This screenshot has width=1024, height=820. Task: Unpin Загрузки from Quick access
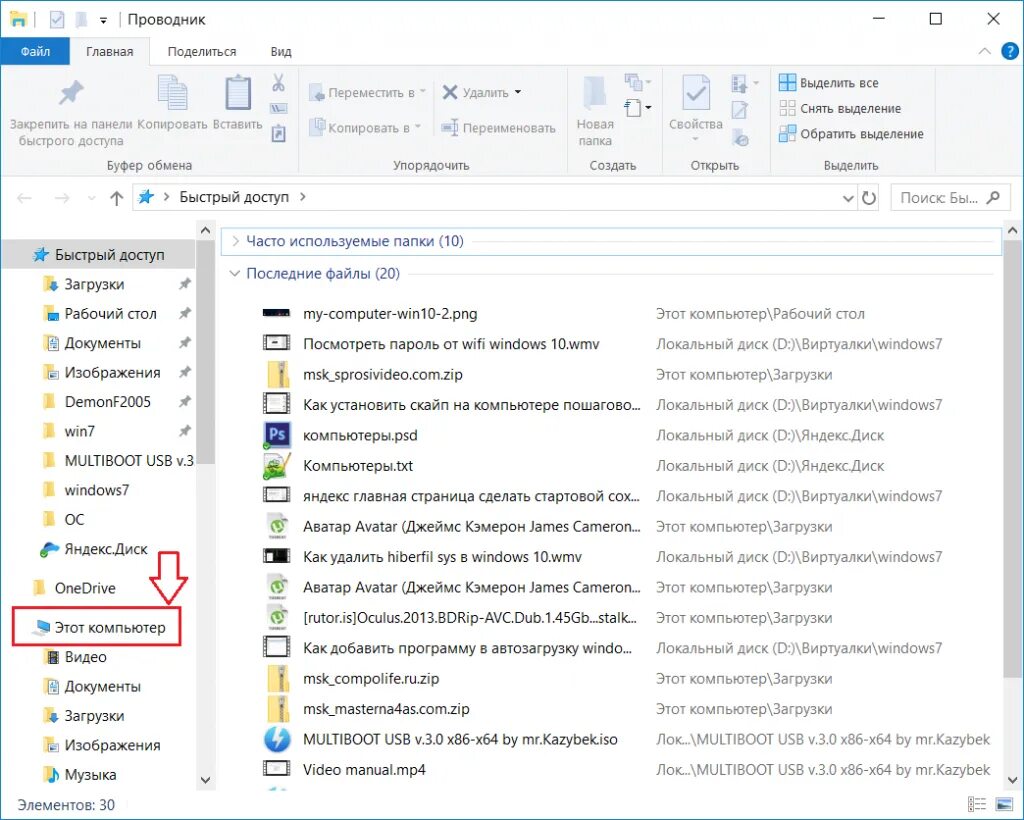pos(185,284)
